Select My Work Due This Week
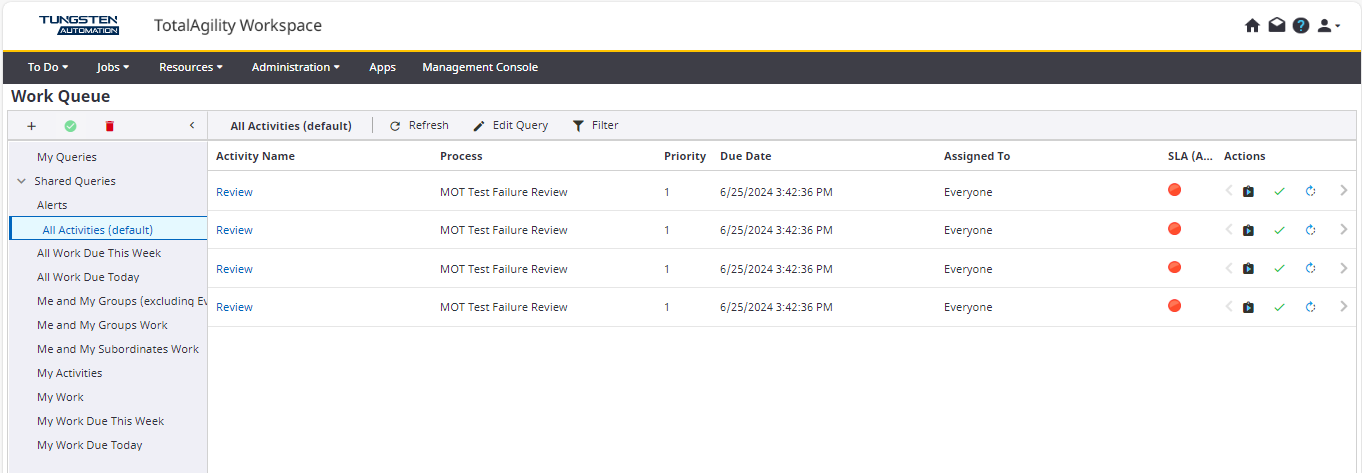This screenshot has height=473, width=1362. (100, 421)
